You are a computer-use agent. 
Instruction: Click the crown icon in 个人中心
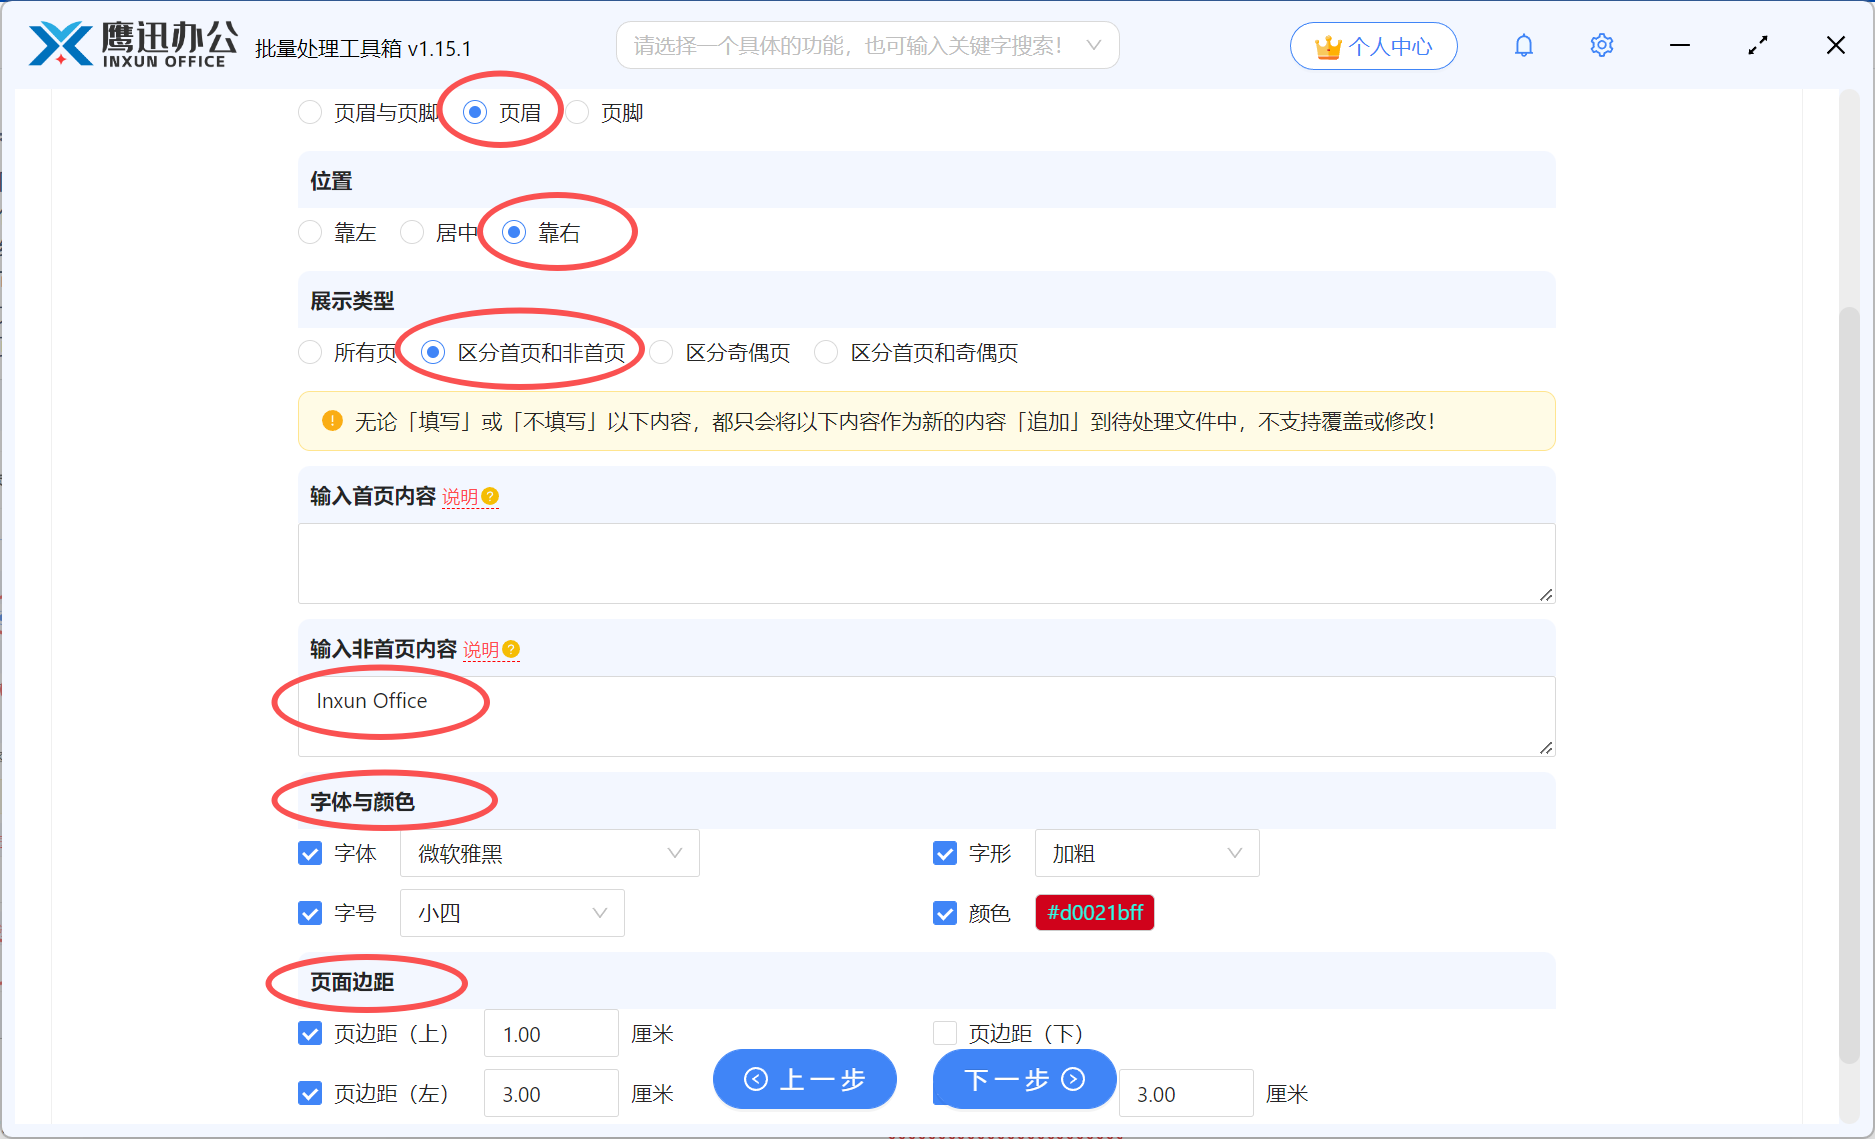tap(1328, 46)
